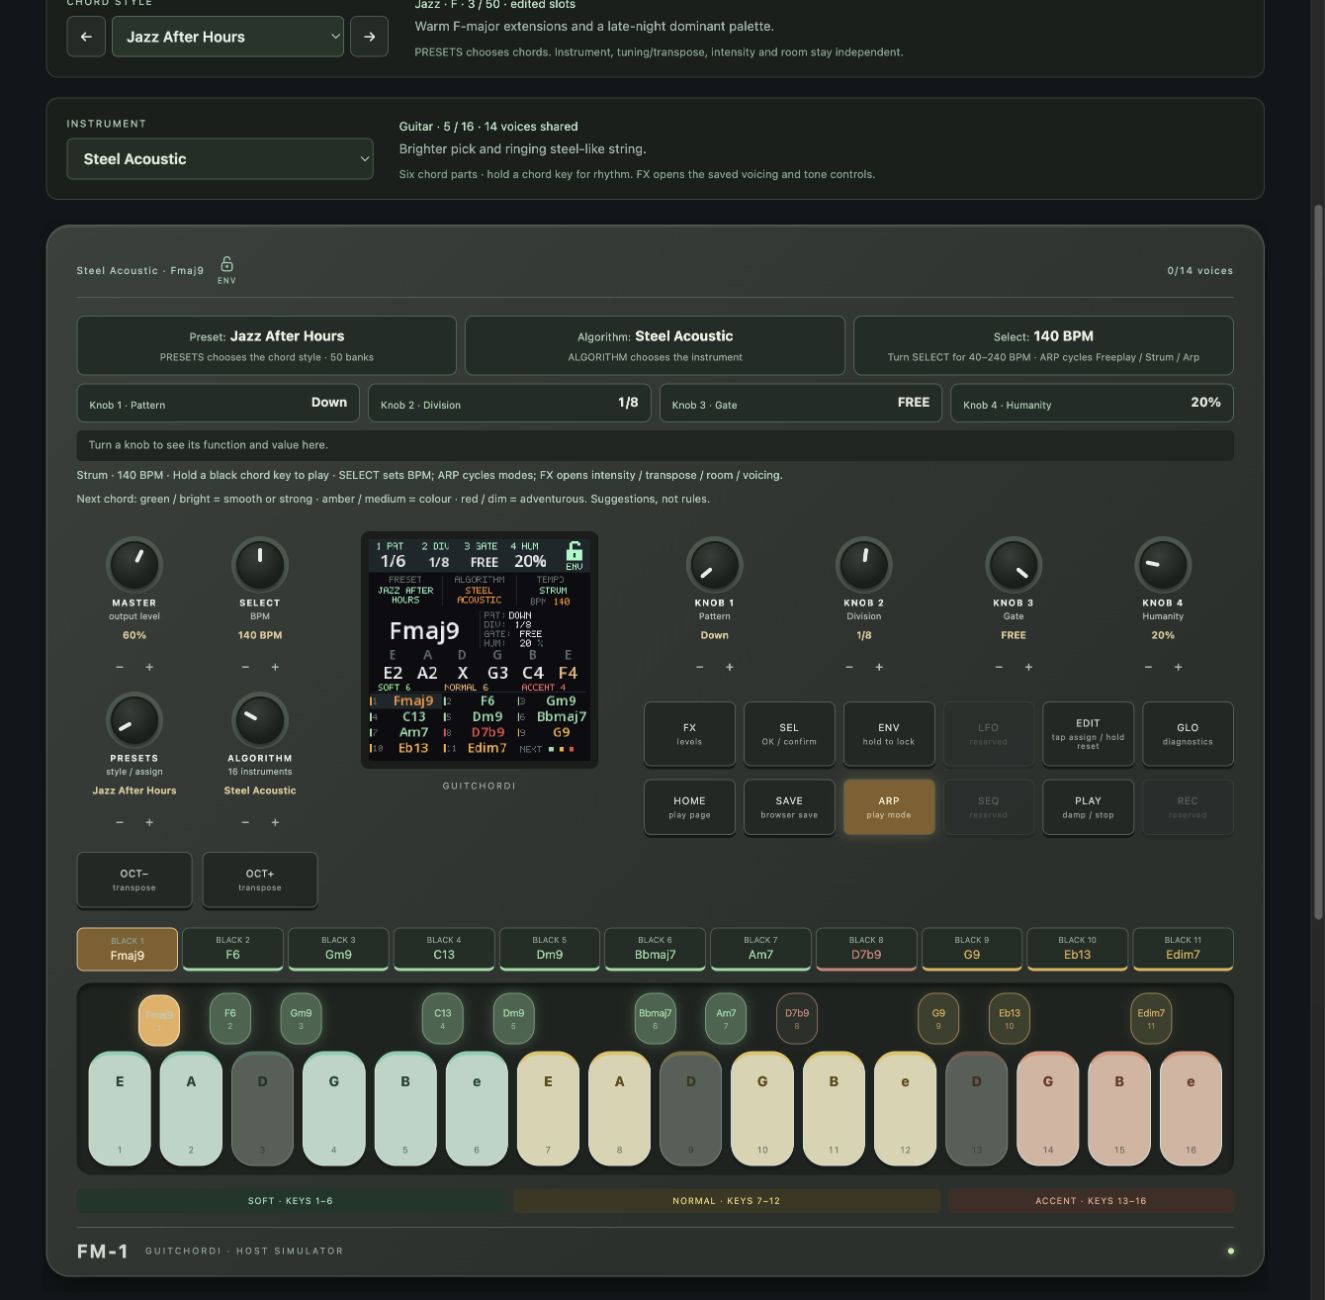
Task: Lower PRESETS knob with minus button
Action: (120, 822)
